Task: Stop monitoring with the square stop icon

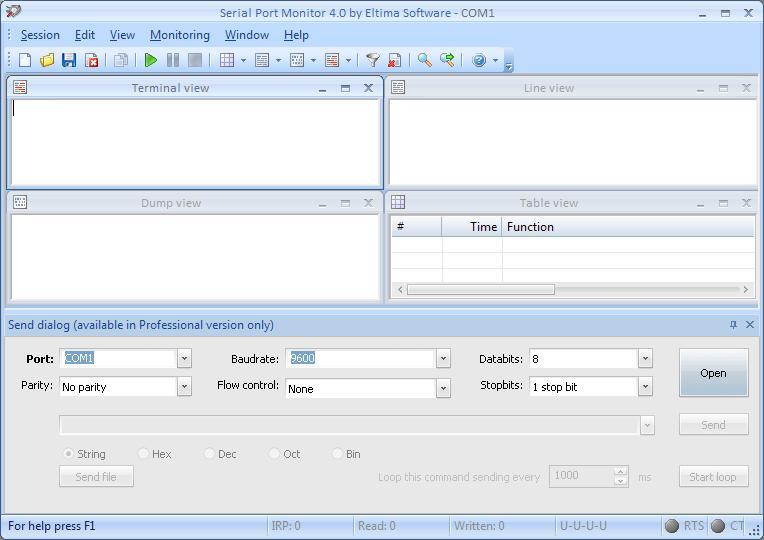Action: [195, 60]
